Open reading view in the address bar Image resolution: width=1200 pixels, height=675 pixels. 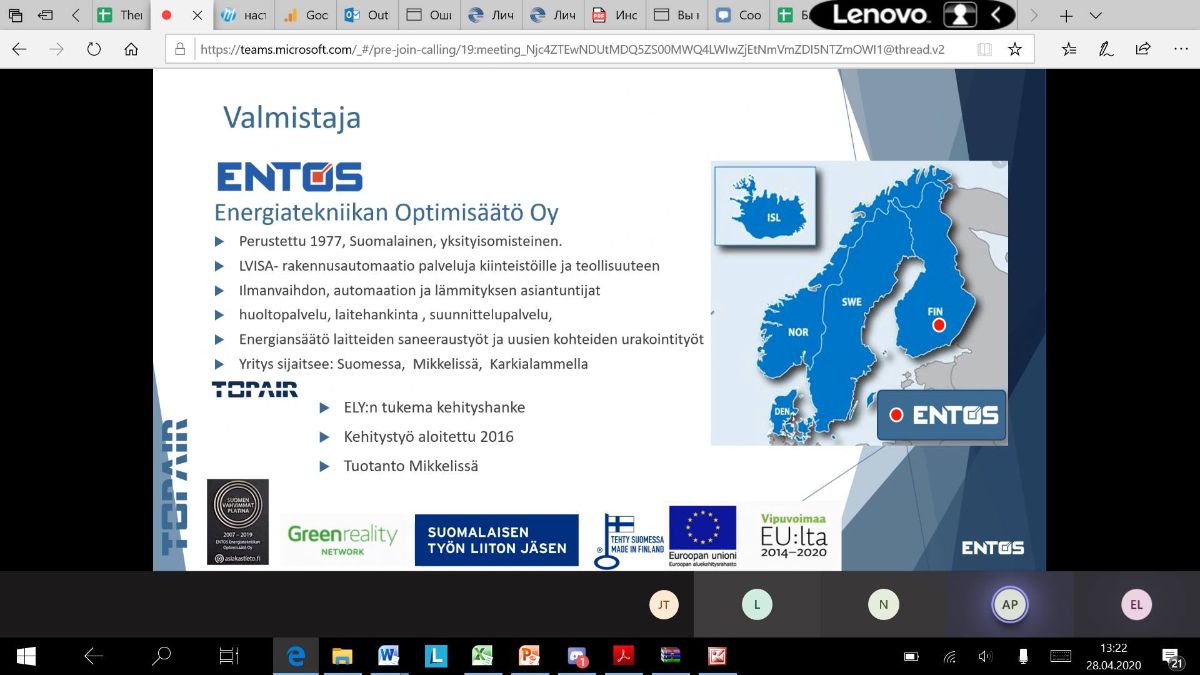[x=985, y=48]
